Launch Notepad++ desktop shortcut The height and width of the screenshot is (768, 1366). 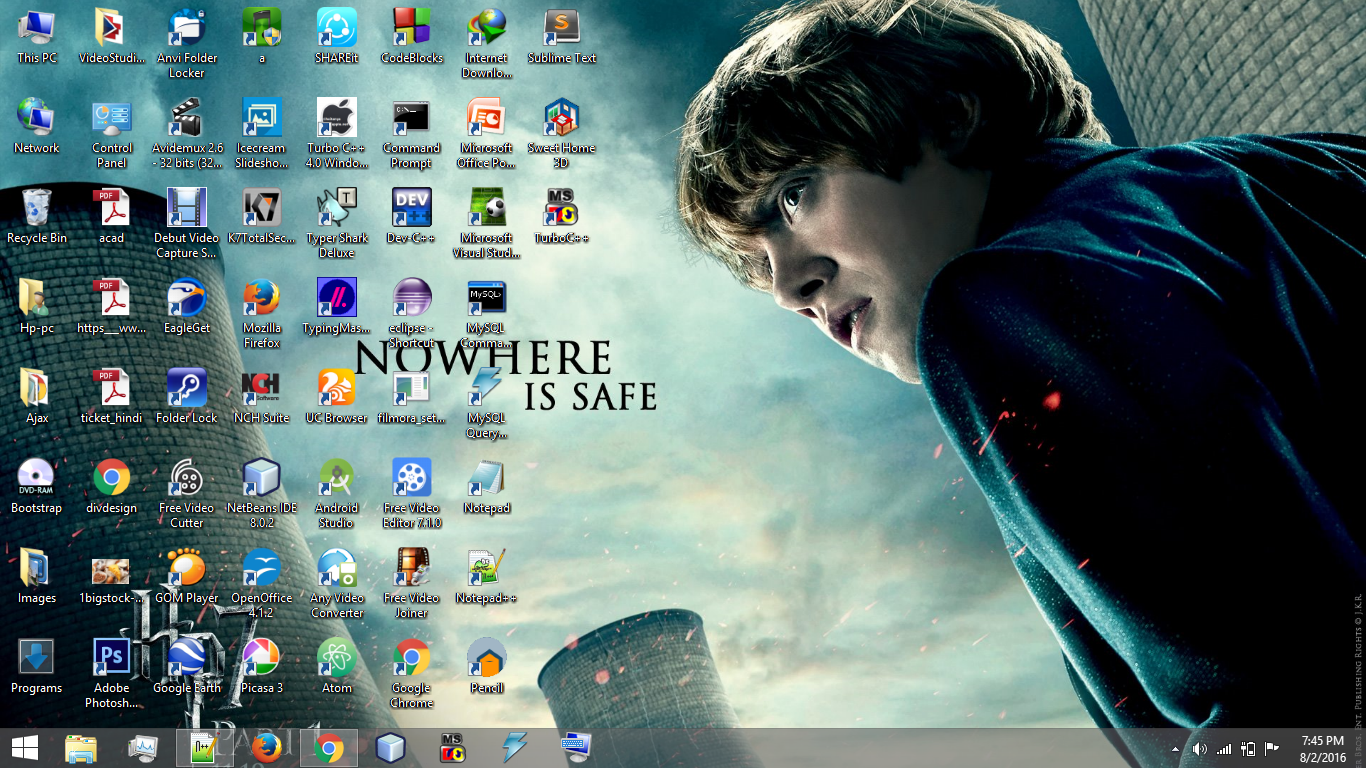click(x=487, y=577)
